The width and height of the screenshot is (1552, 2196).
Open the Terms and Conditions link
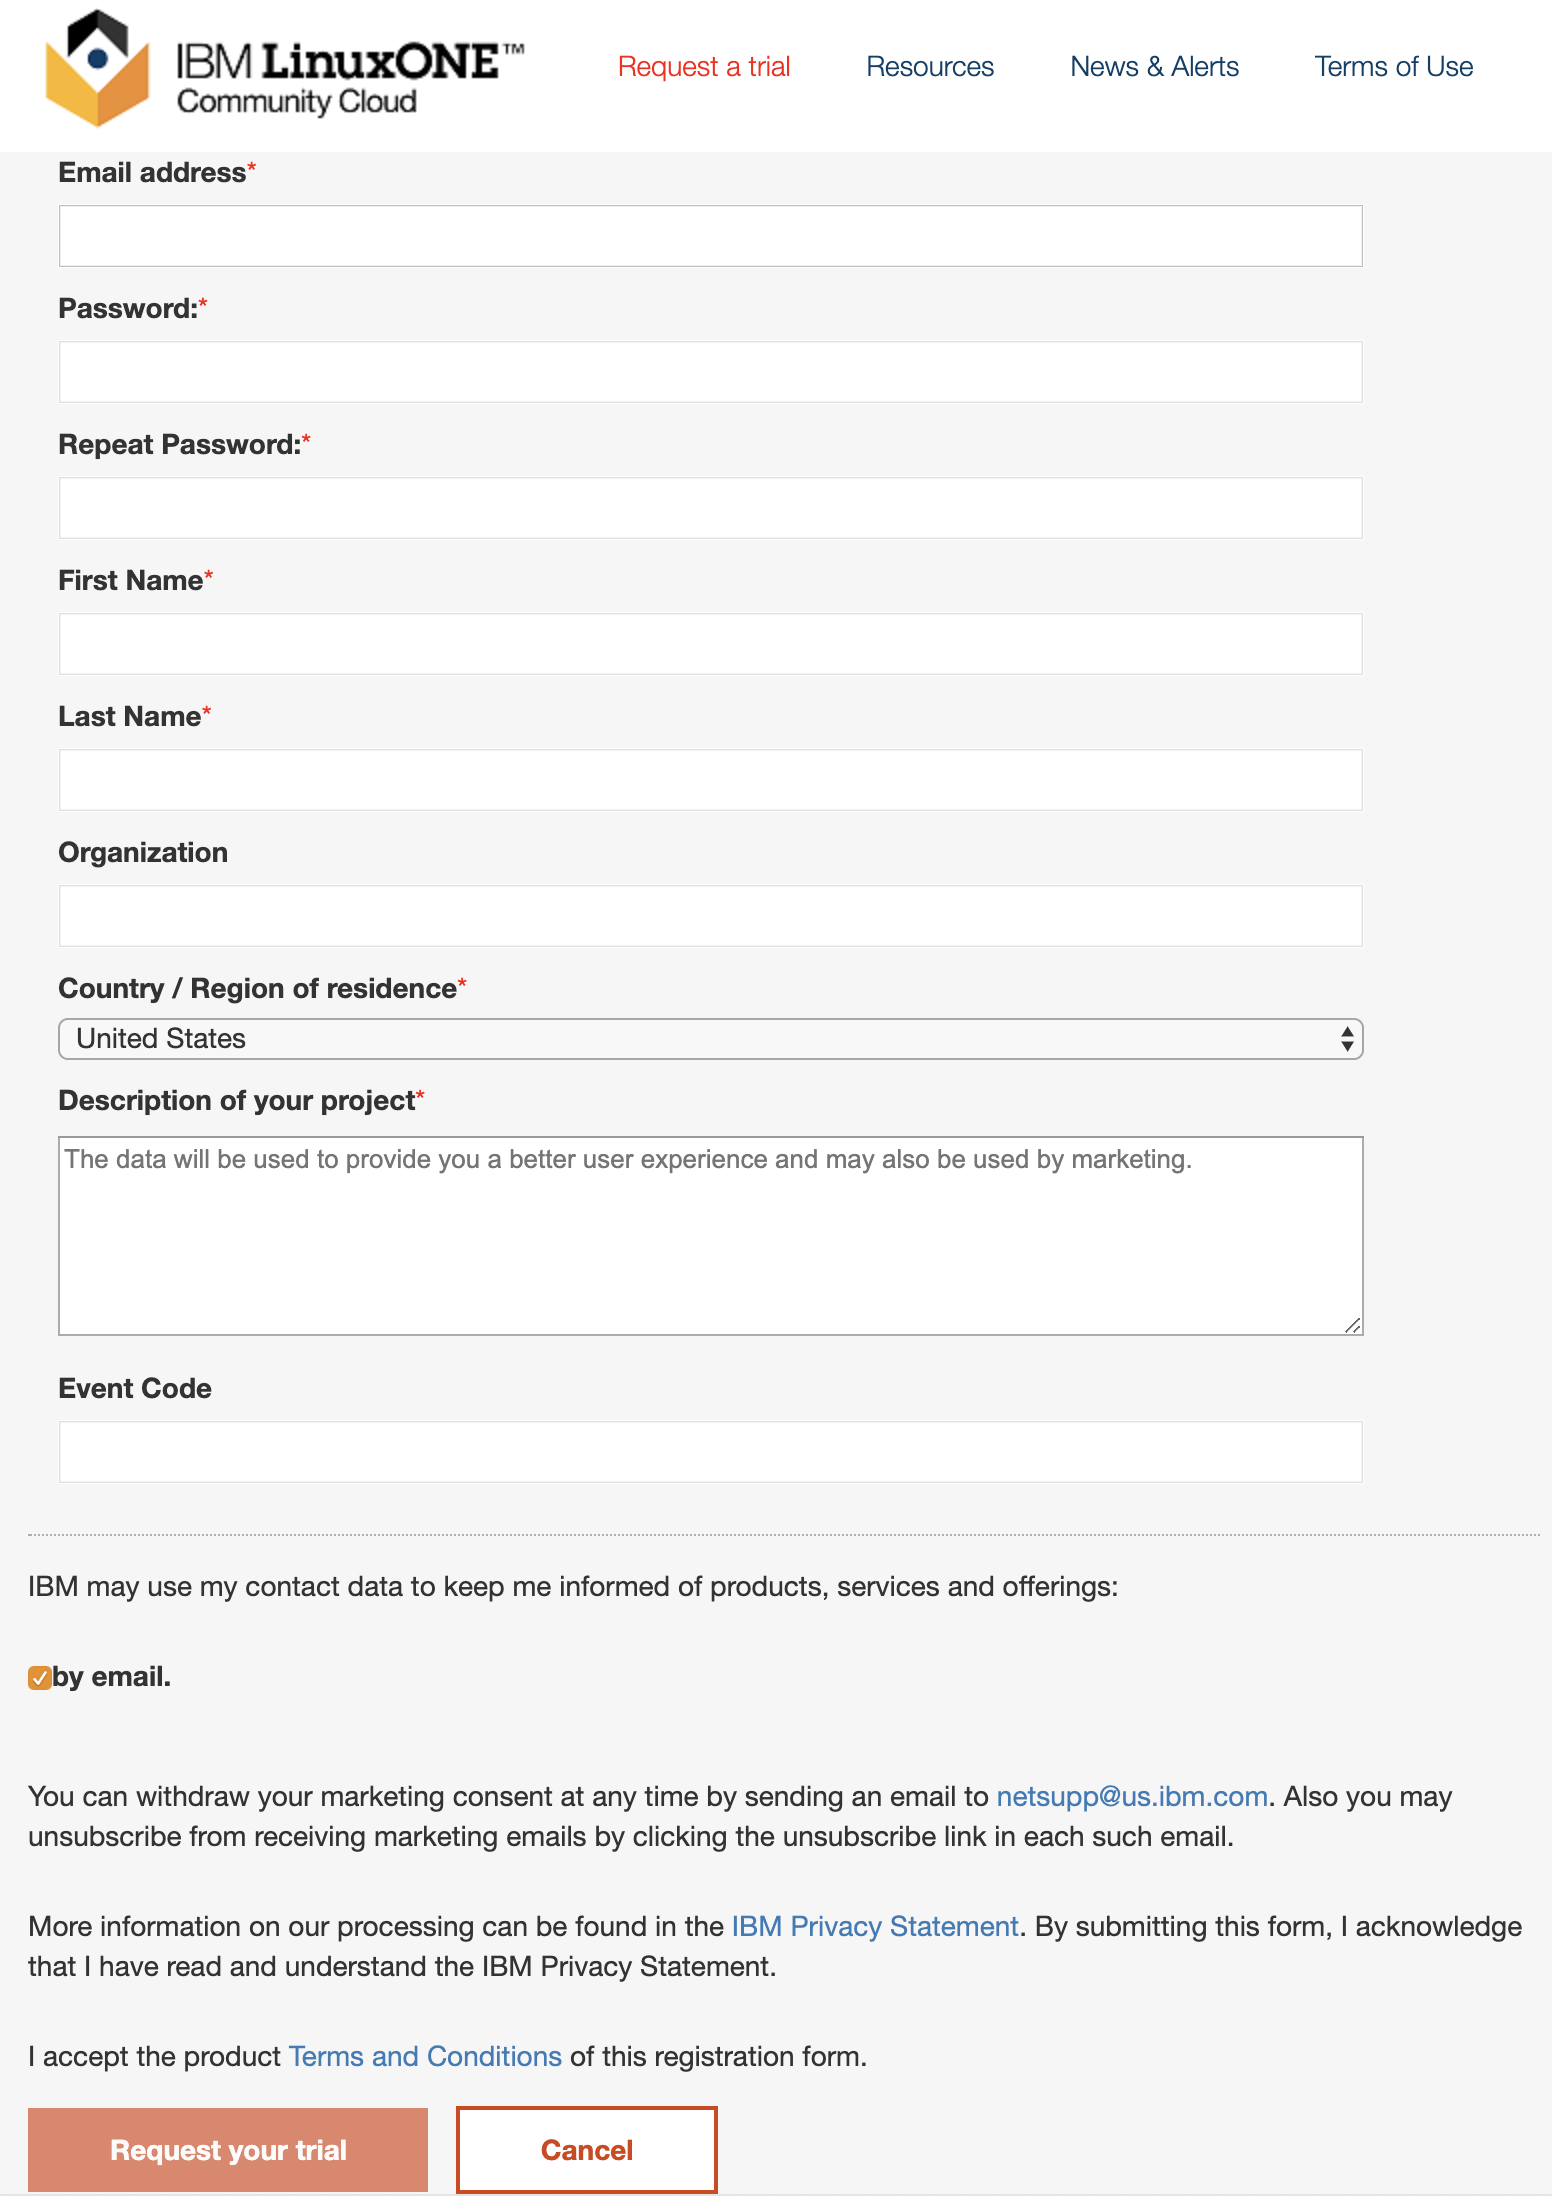(x=425, y=2057)
